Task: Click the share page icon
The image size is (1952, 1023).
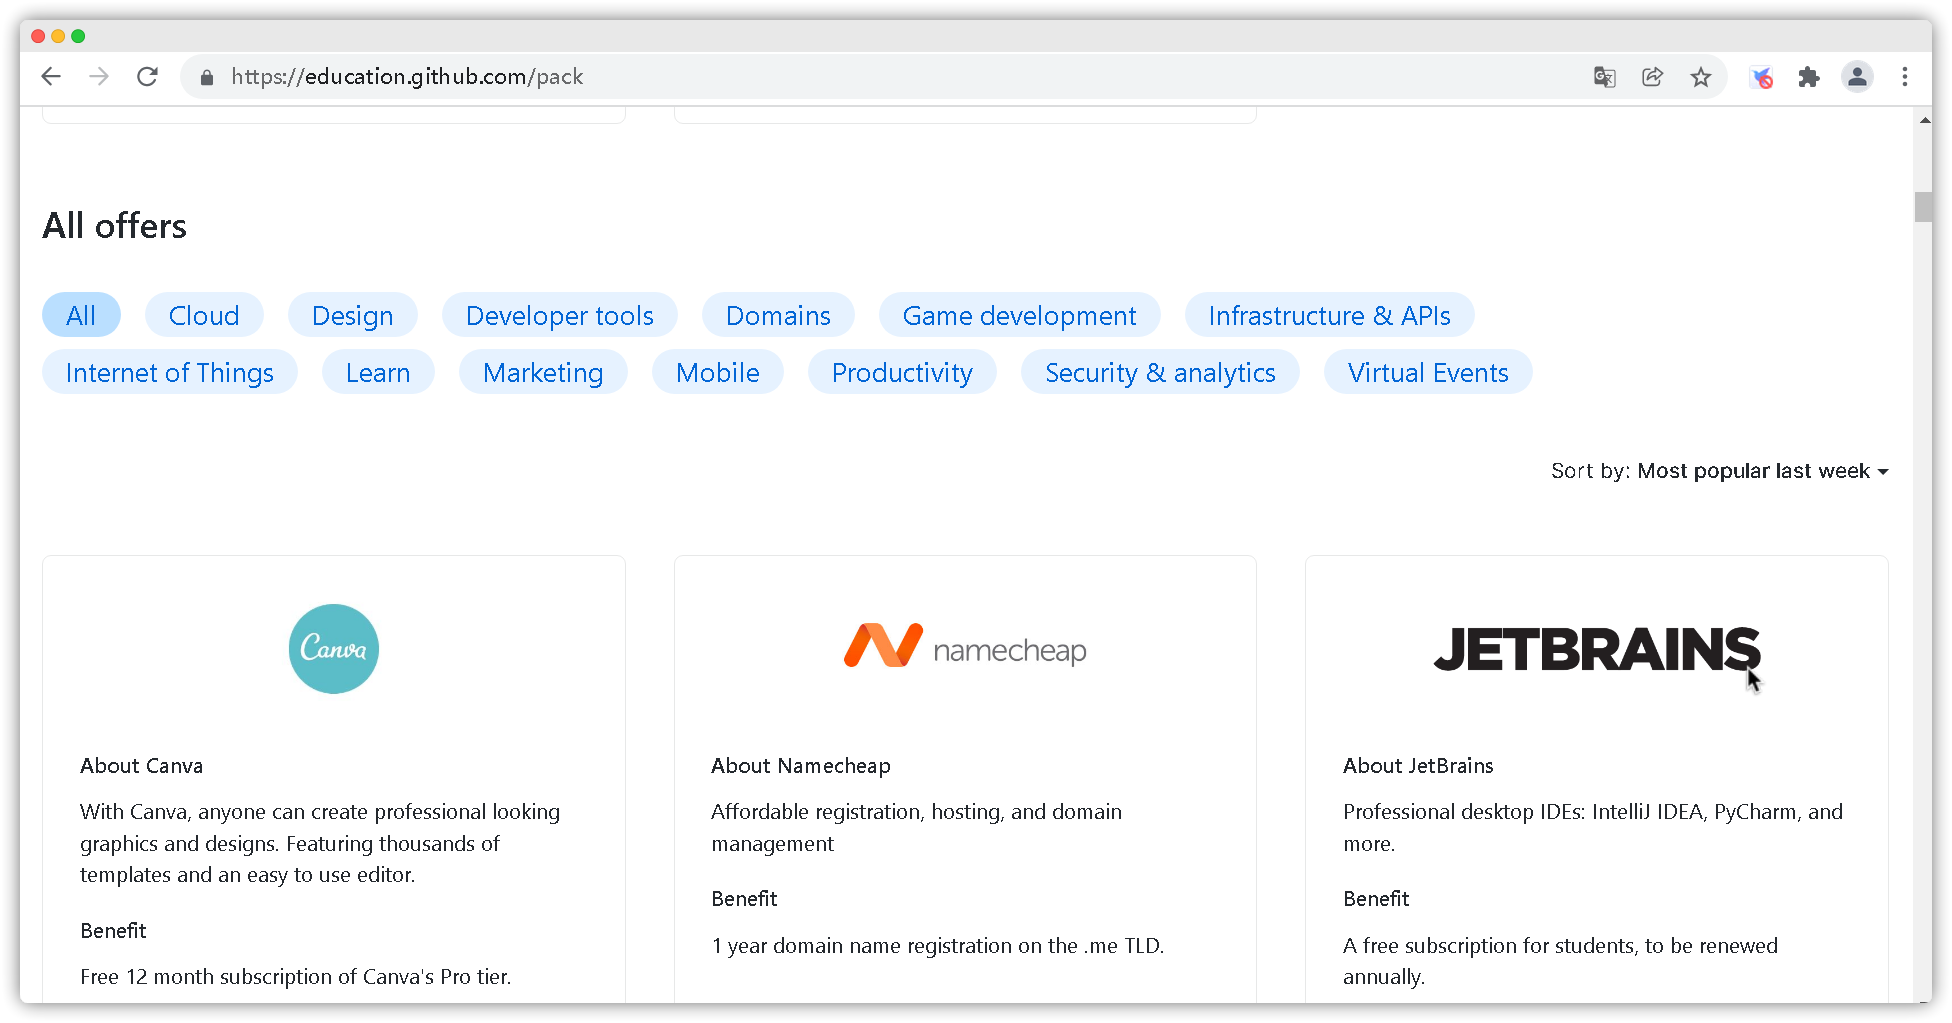Action: [1652, 77]
